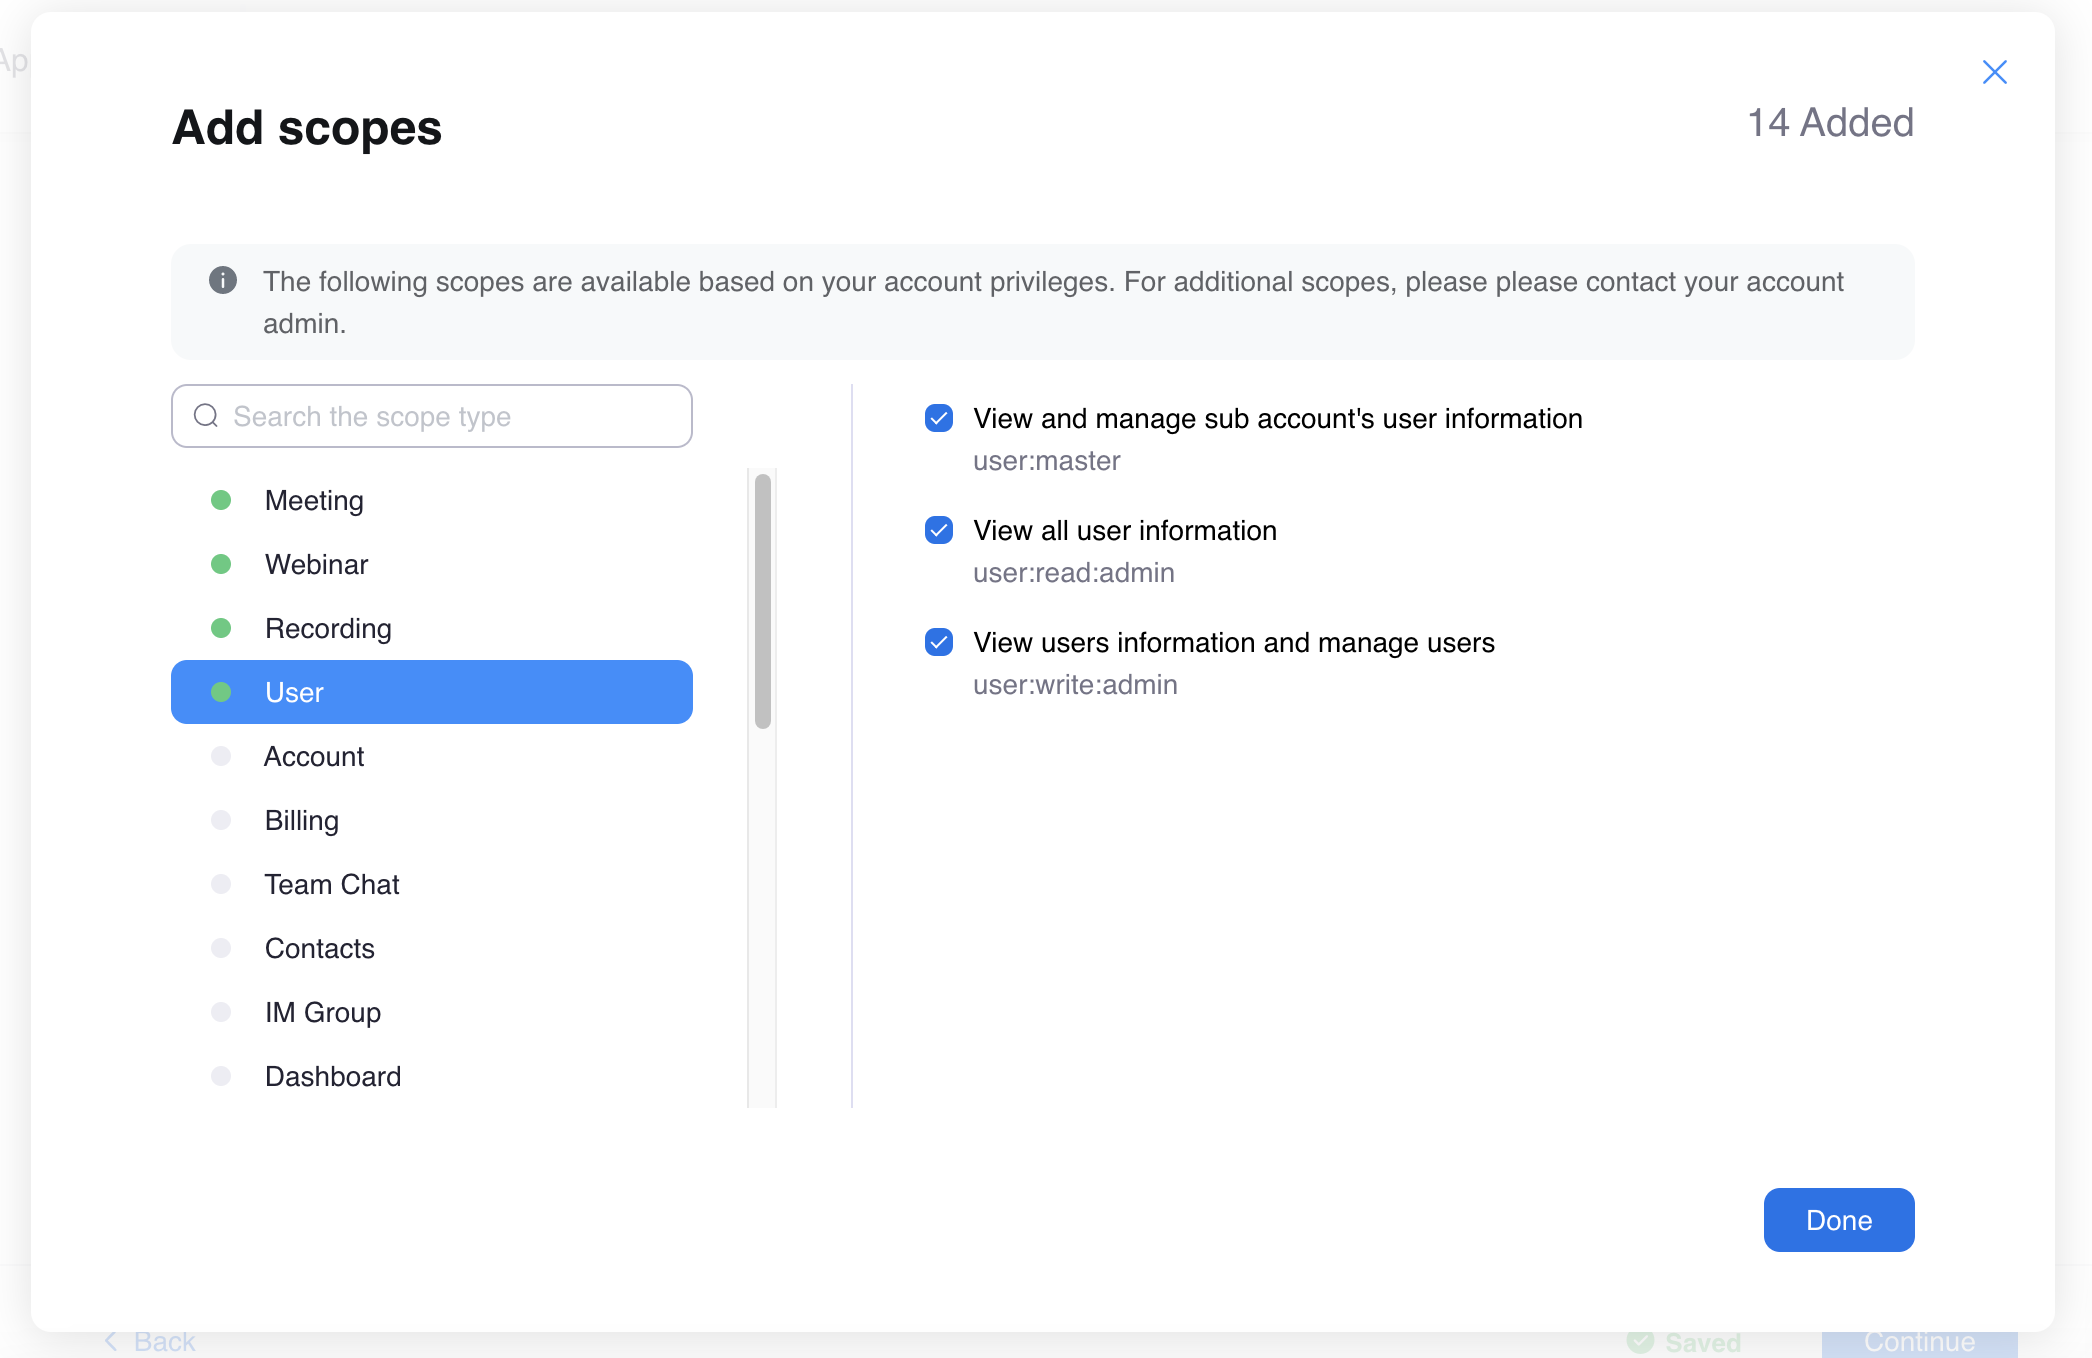Click the Done button
Viewport: 2092px width, 1358px height.
[1838, 1220]
